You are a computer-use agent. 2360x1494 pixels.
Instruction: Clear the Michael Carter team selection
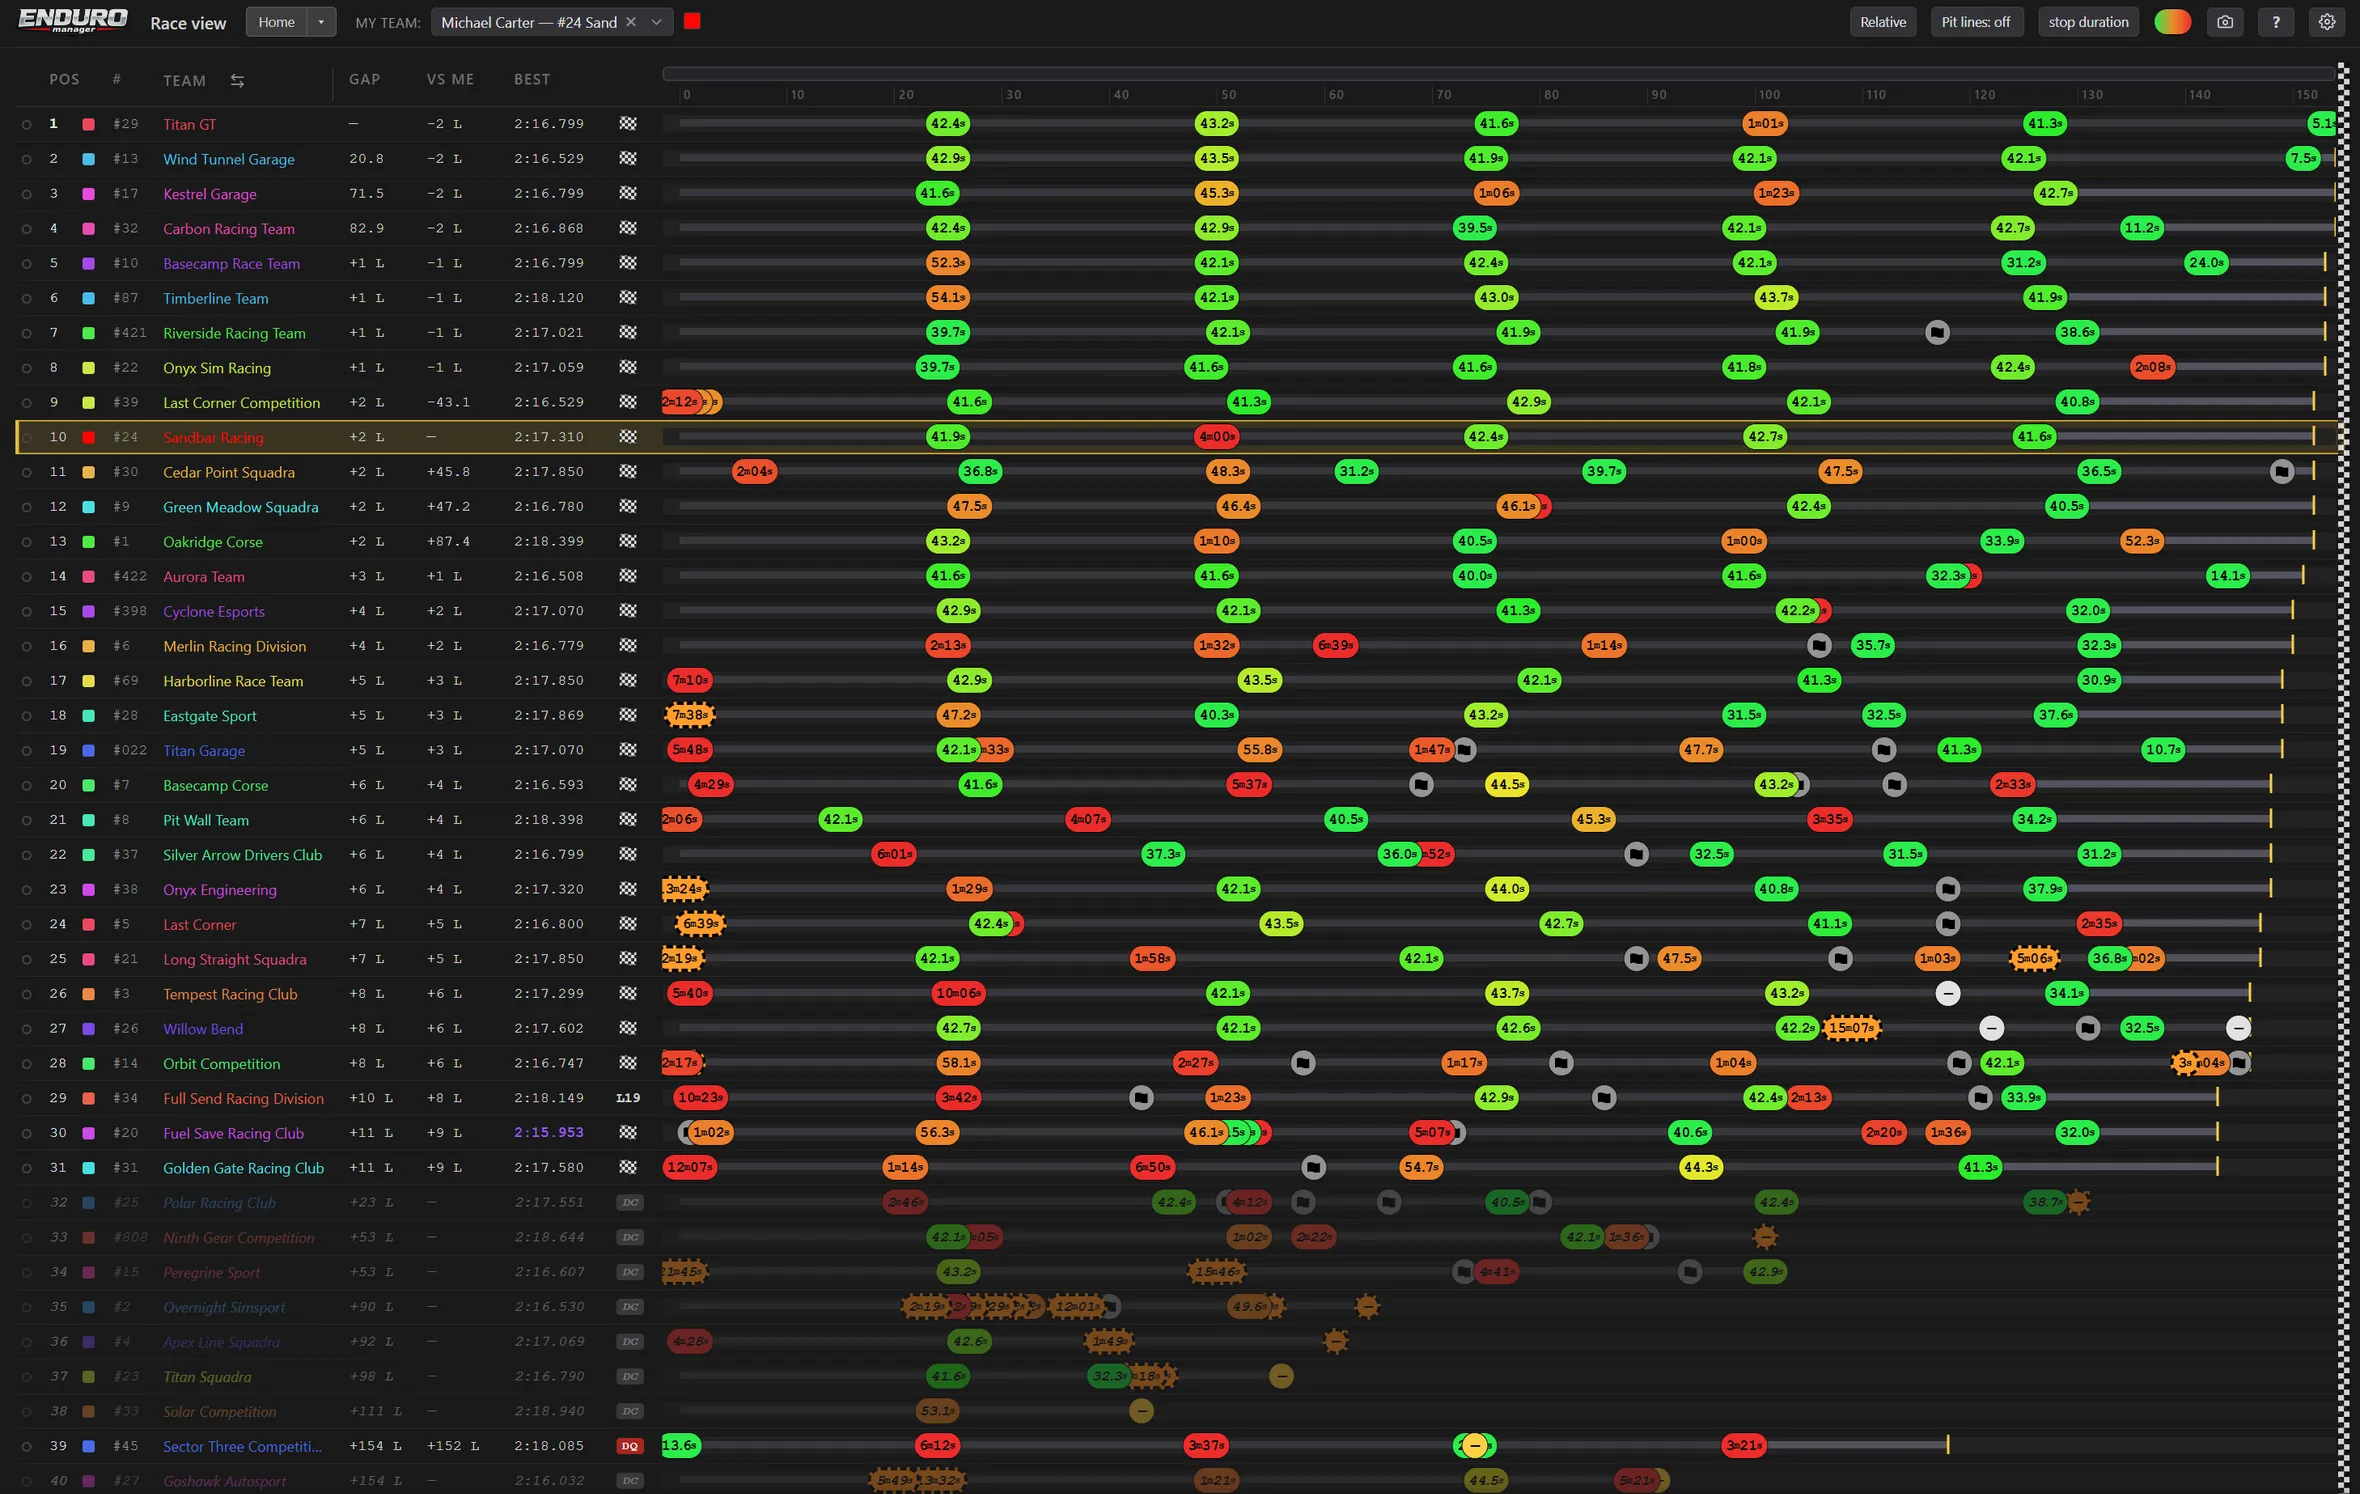pyautogui.click(x=631, y=22)
